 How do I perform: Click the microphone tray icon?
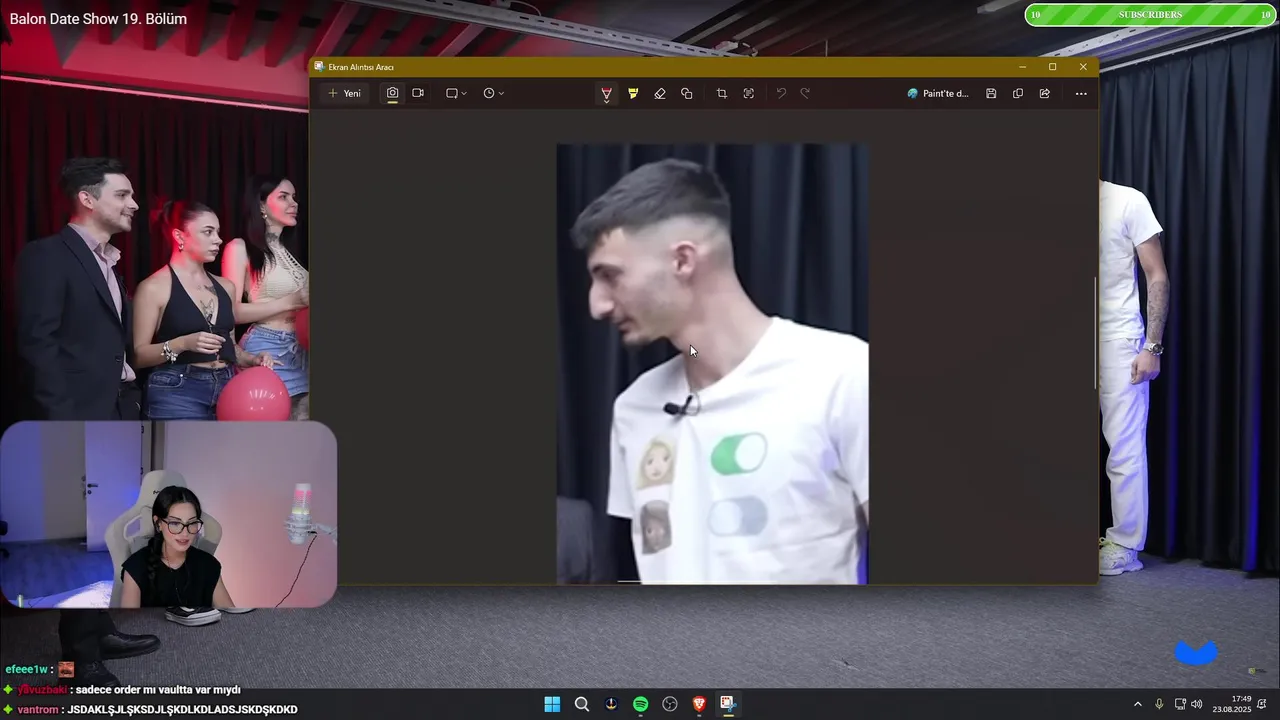tap(1159, 704)
